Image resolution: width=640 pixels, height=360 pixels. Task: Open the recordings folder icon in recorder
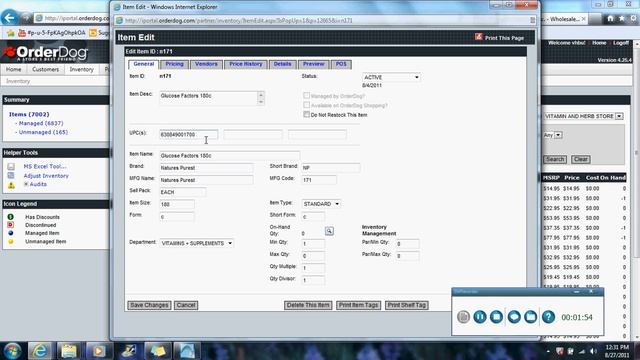tap(531, 317)
